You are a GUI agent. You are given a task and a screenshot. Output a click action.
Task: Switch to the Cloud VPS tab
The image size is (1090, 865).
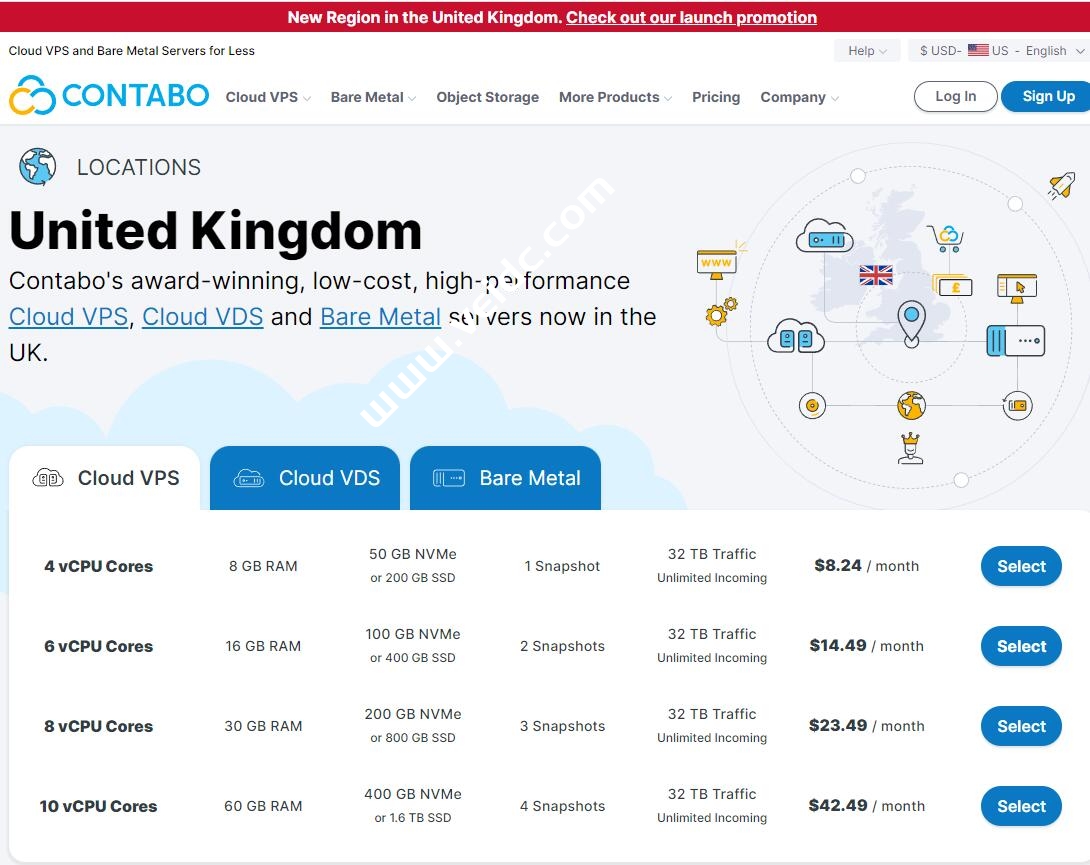click(x=105, y=478)
